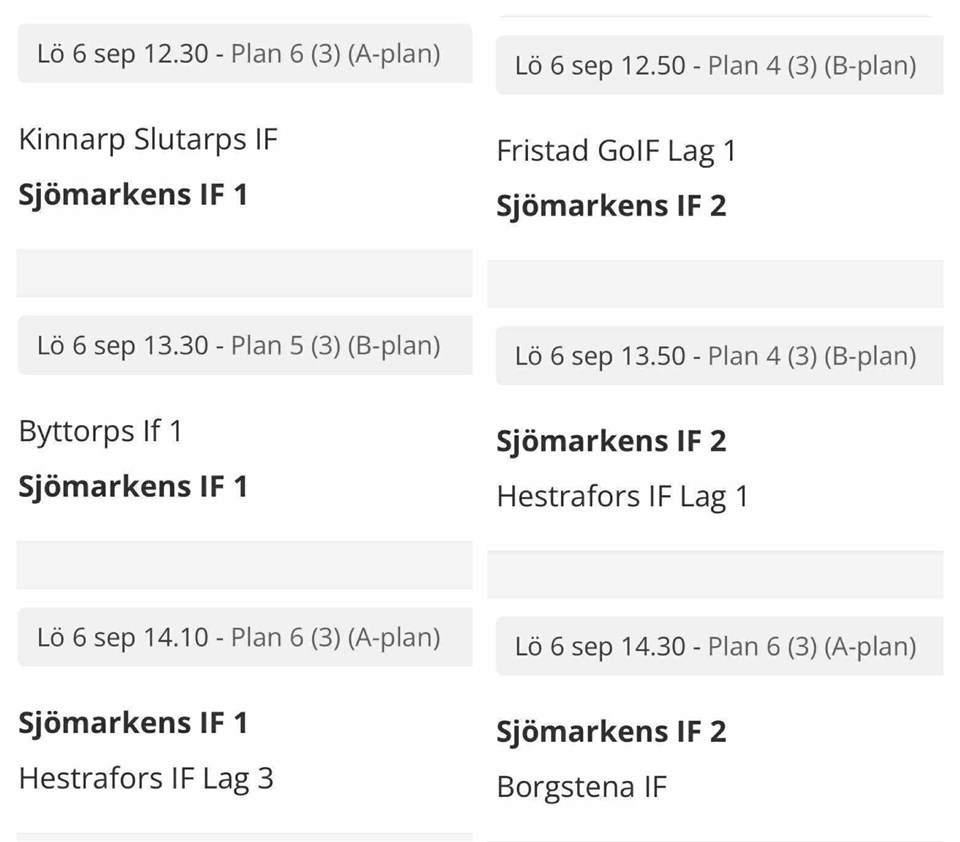Click grey bar below the Kinnarp Slutarps match
960x842 pixels.
244,273
